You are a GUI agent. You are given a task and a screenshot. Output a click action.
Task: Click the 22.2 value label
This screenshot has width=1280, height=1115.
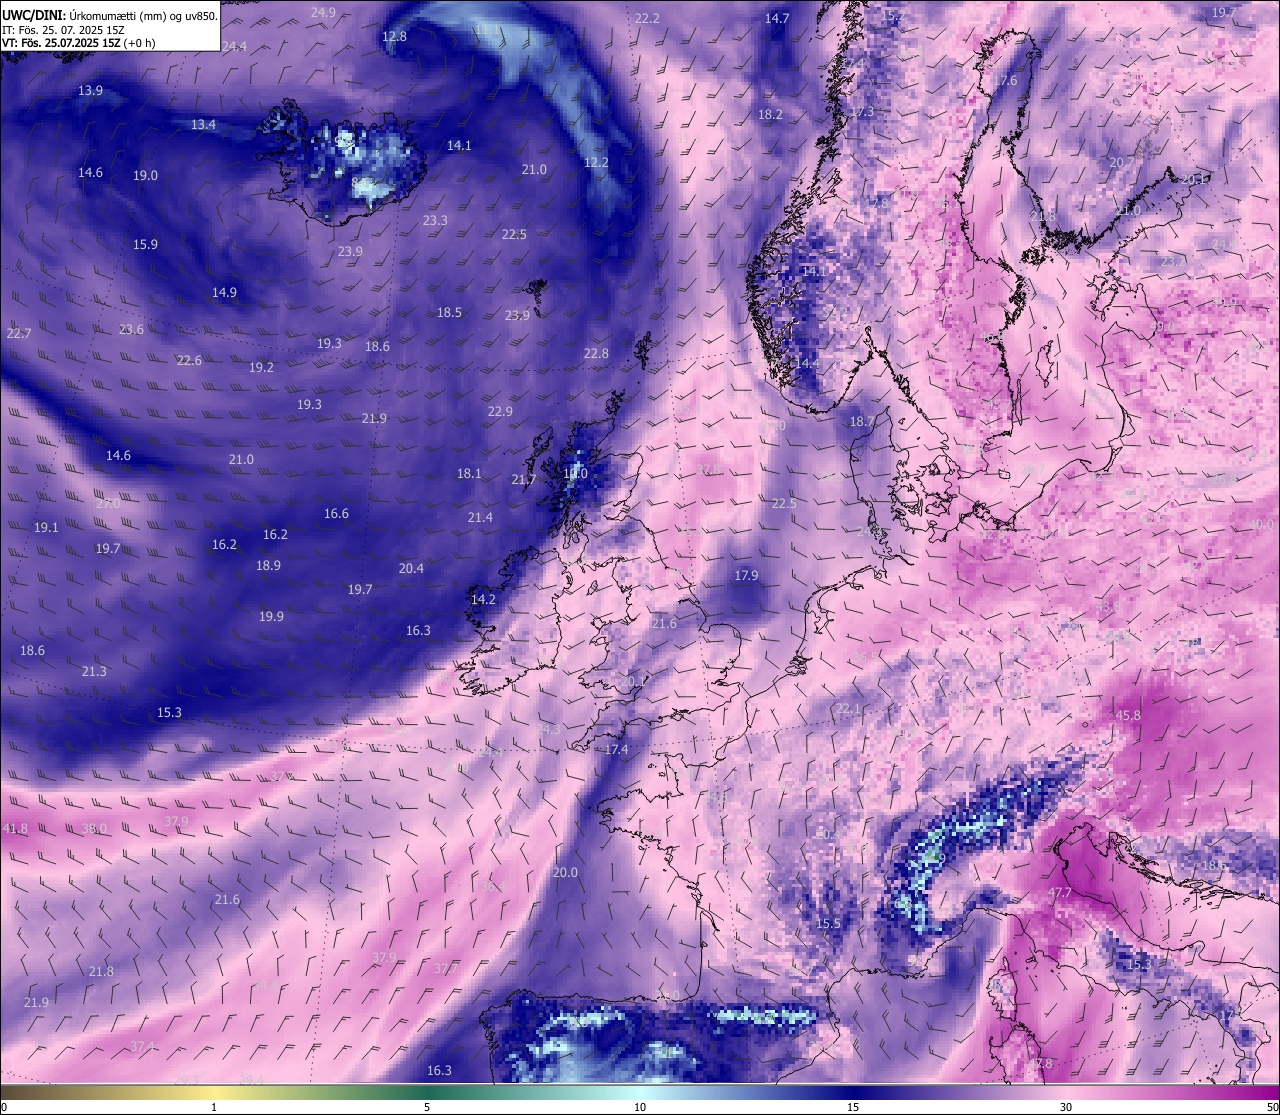click(x=647, y=18)
